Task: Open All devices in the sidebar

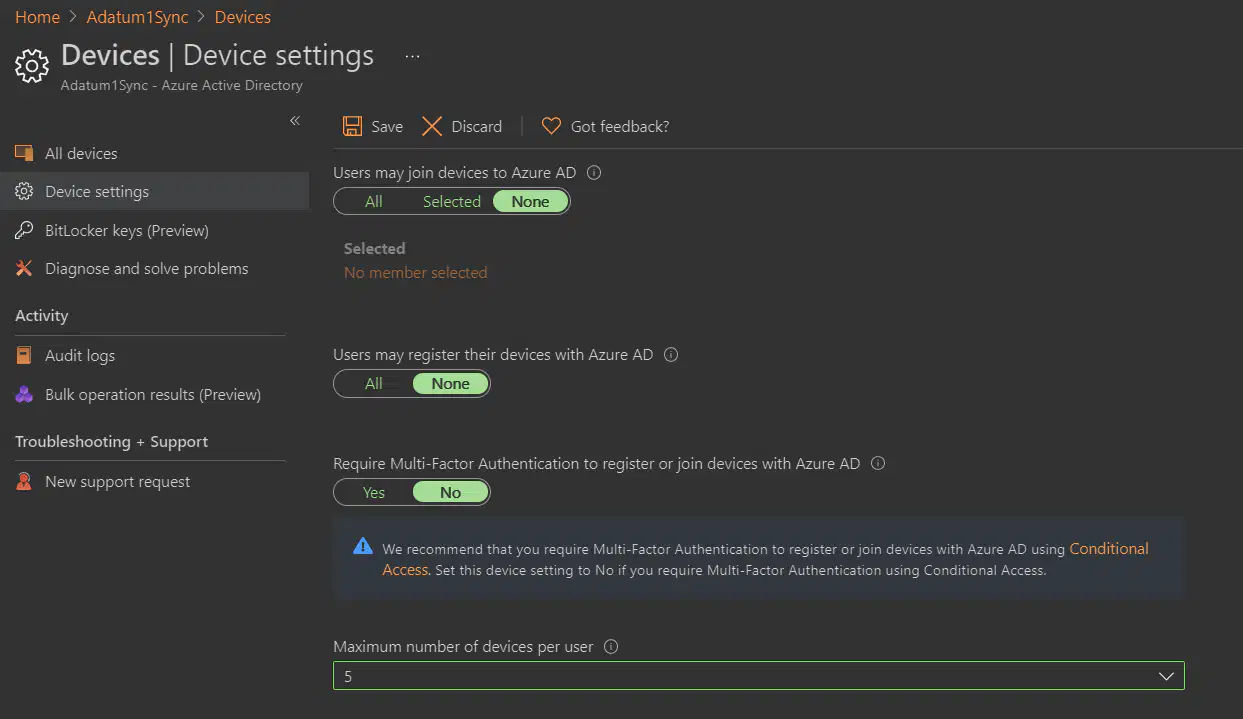Action: pos(155,153)
